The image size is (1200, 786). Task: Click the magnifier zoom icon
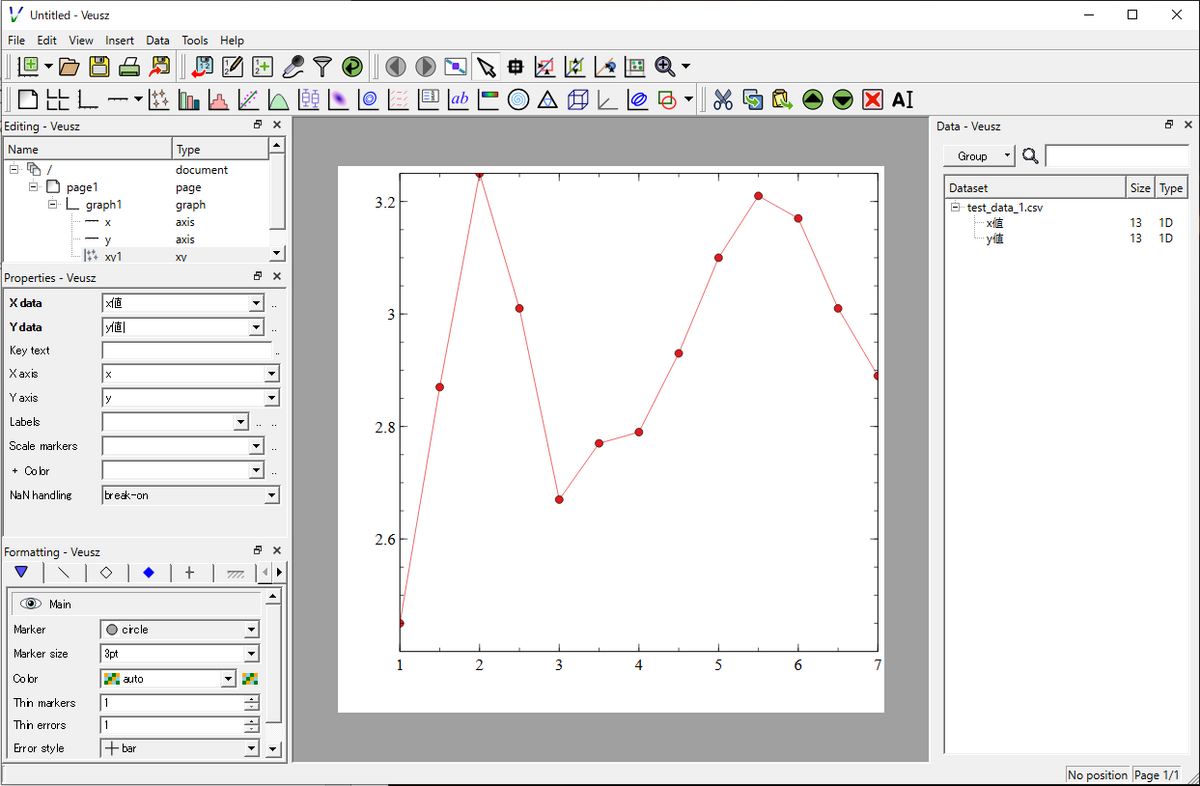pyautogui.click(x=665, y=67)
